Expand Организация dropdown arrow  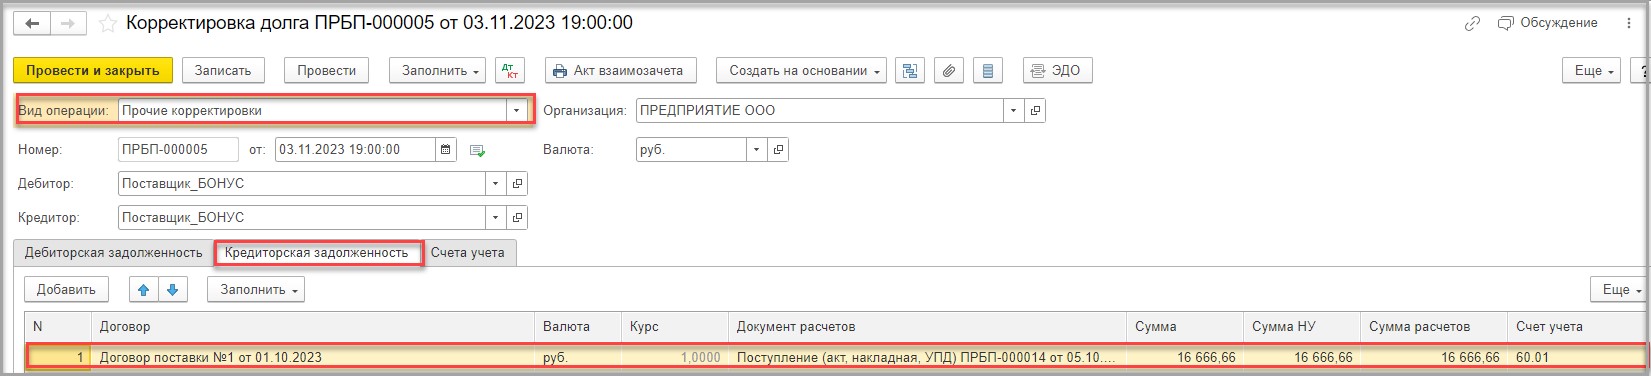(x=1014, y=111)
